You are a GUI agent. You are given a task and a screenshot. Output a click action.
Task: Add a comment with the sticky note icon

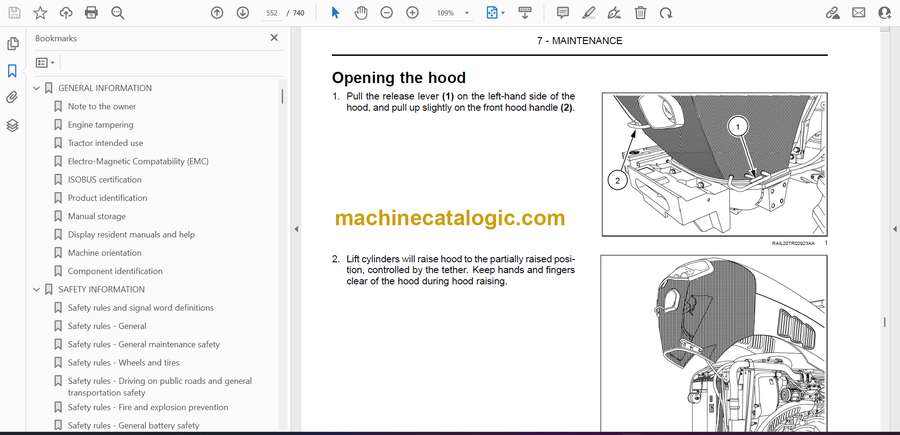pyautogui.click(x=563, y=13)
